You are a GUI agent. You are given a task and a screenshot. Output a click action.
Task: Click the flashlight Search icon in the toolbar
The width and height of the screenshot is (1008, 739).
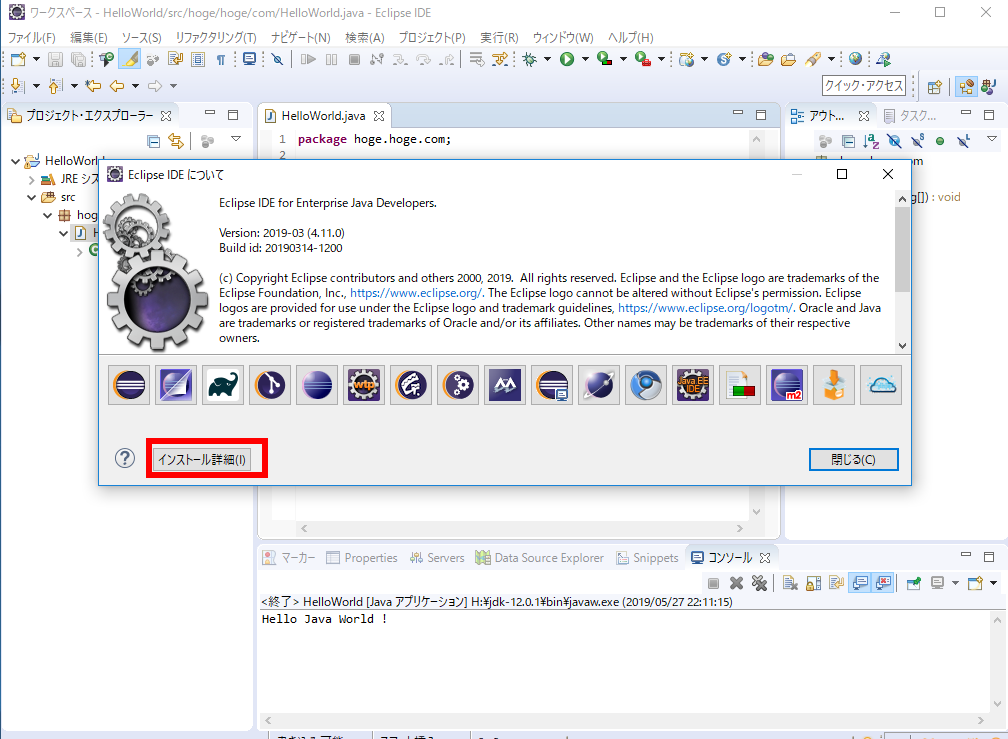pyautogui.click(x=813, y=60)
